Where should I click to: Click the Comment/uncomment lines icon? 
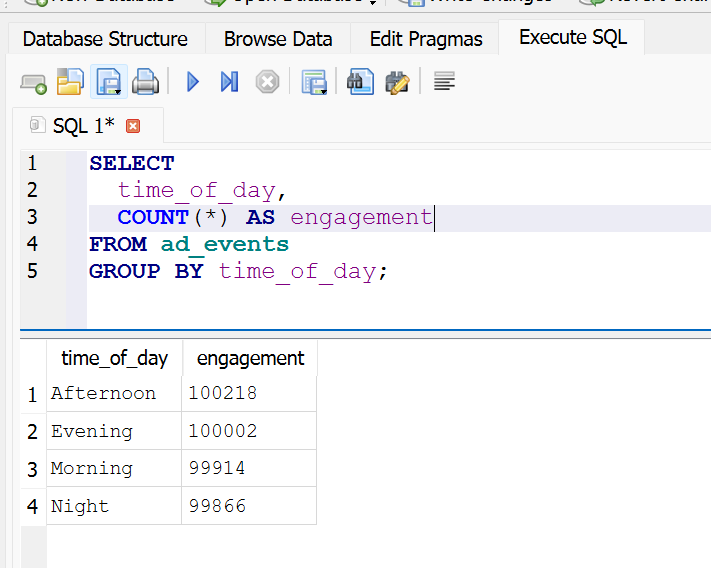point(444,83)
